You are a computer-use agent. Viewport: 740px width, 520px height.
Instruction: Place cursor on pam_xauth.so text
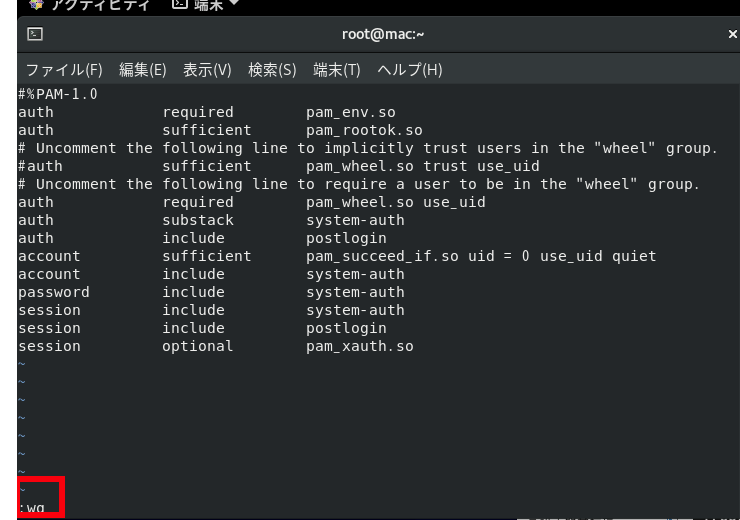(x=359, y=346)
